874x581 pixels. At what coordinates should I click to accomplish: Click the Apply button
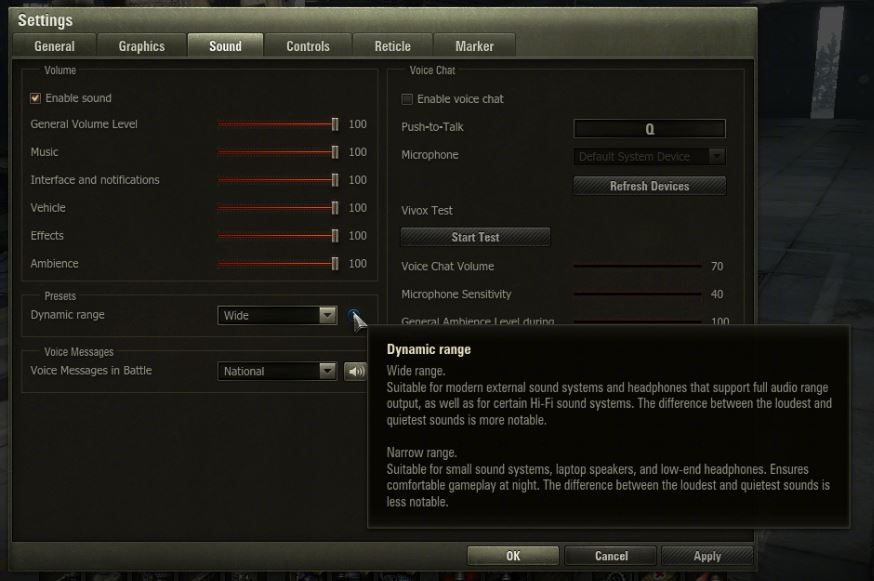click(707, 556)
